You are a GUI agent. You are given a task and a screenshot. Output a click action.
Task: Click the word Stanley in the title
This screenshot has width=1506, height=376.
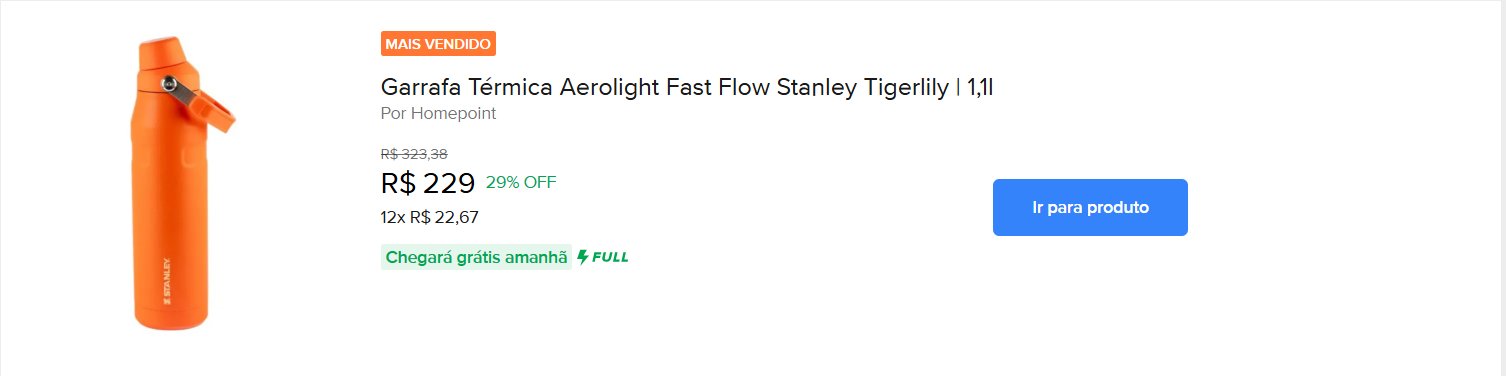click(817, 88)
